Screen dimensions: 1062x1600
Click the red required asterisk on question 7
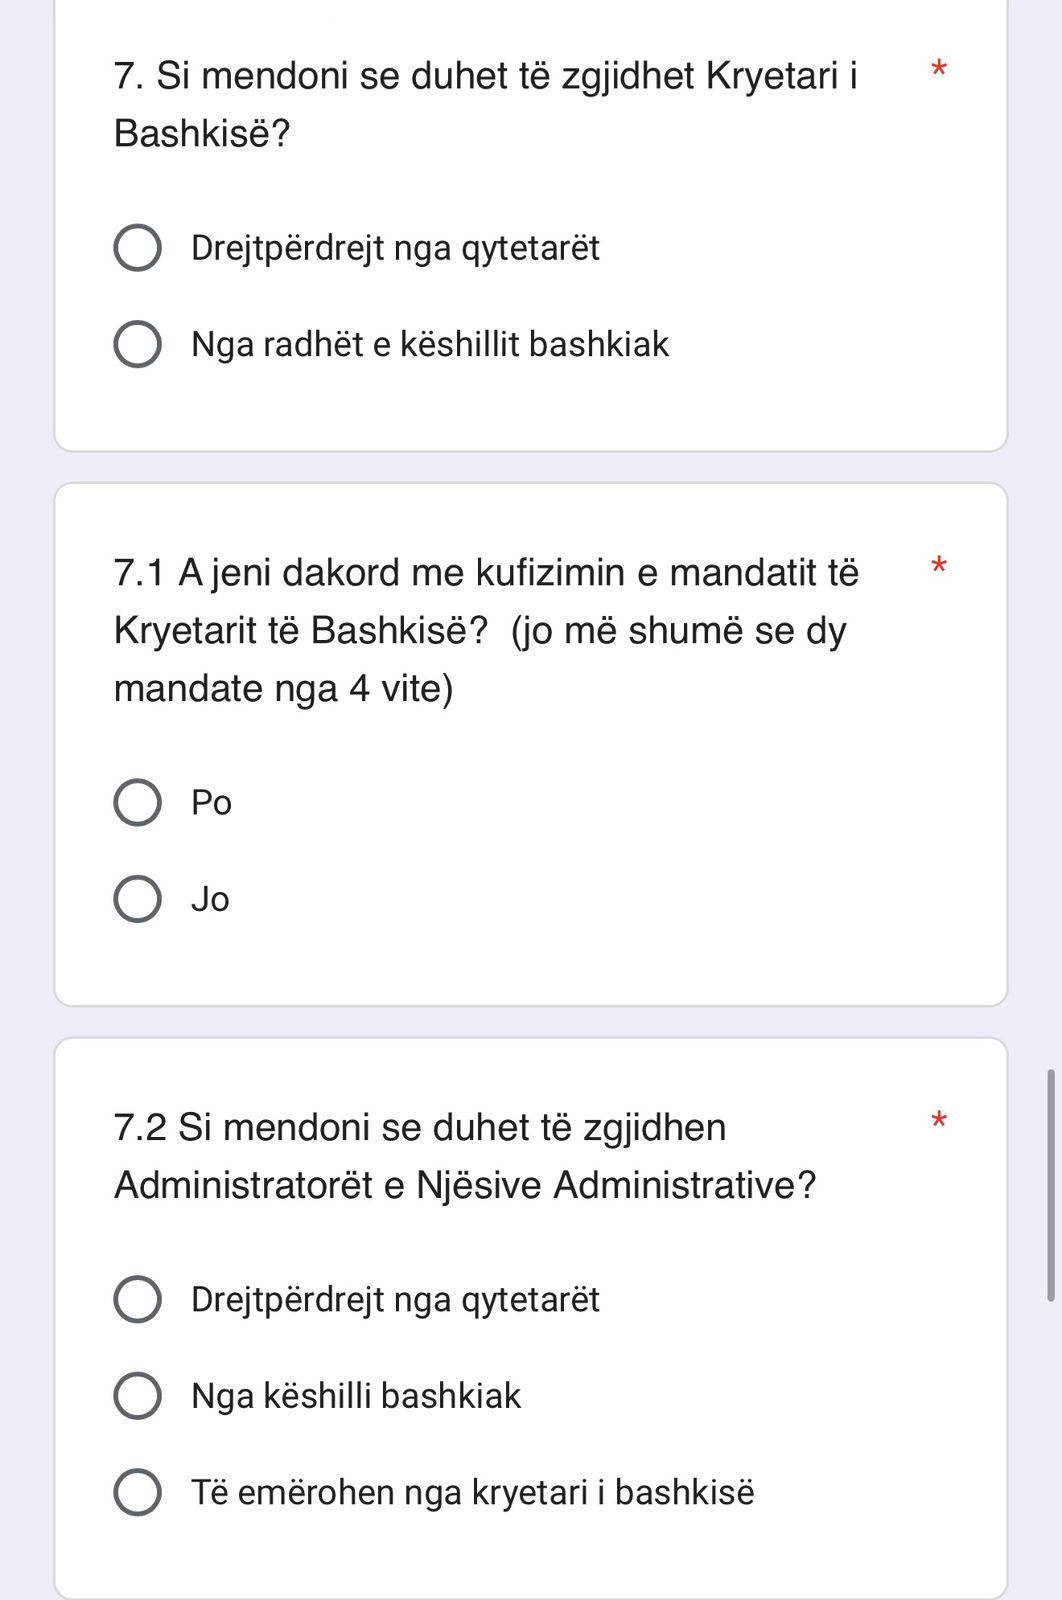click(938, 70)
